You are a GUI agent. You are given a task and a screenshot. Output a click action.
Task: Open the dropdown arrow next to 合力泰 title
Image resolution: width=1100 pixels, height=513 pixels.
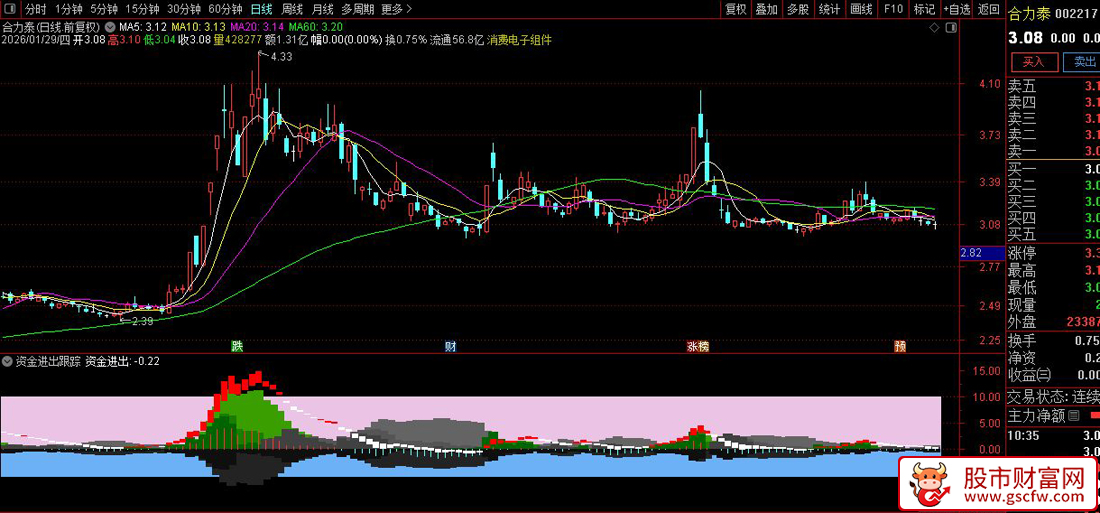coord(109,27)
